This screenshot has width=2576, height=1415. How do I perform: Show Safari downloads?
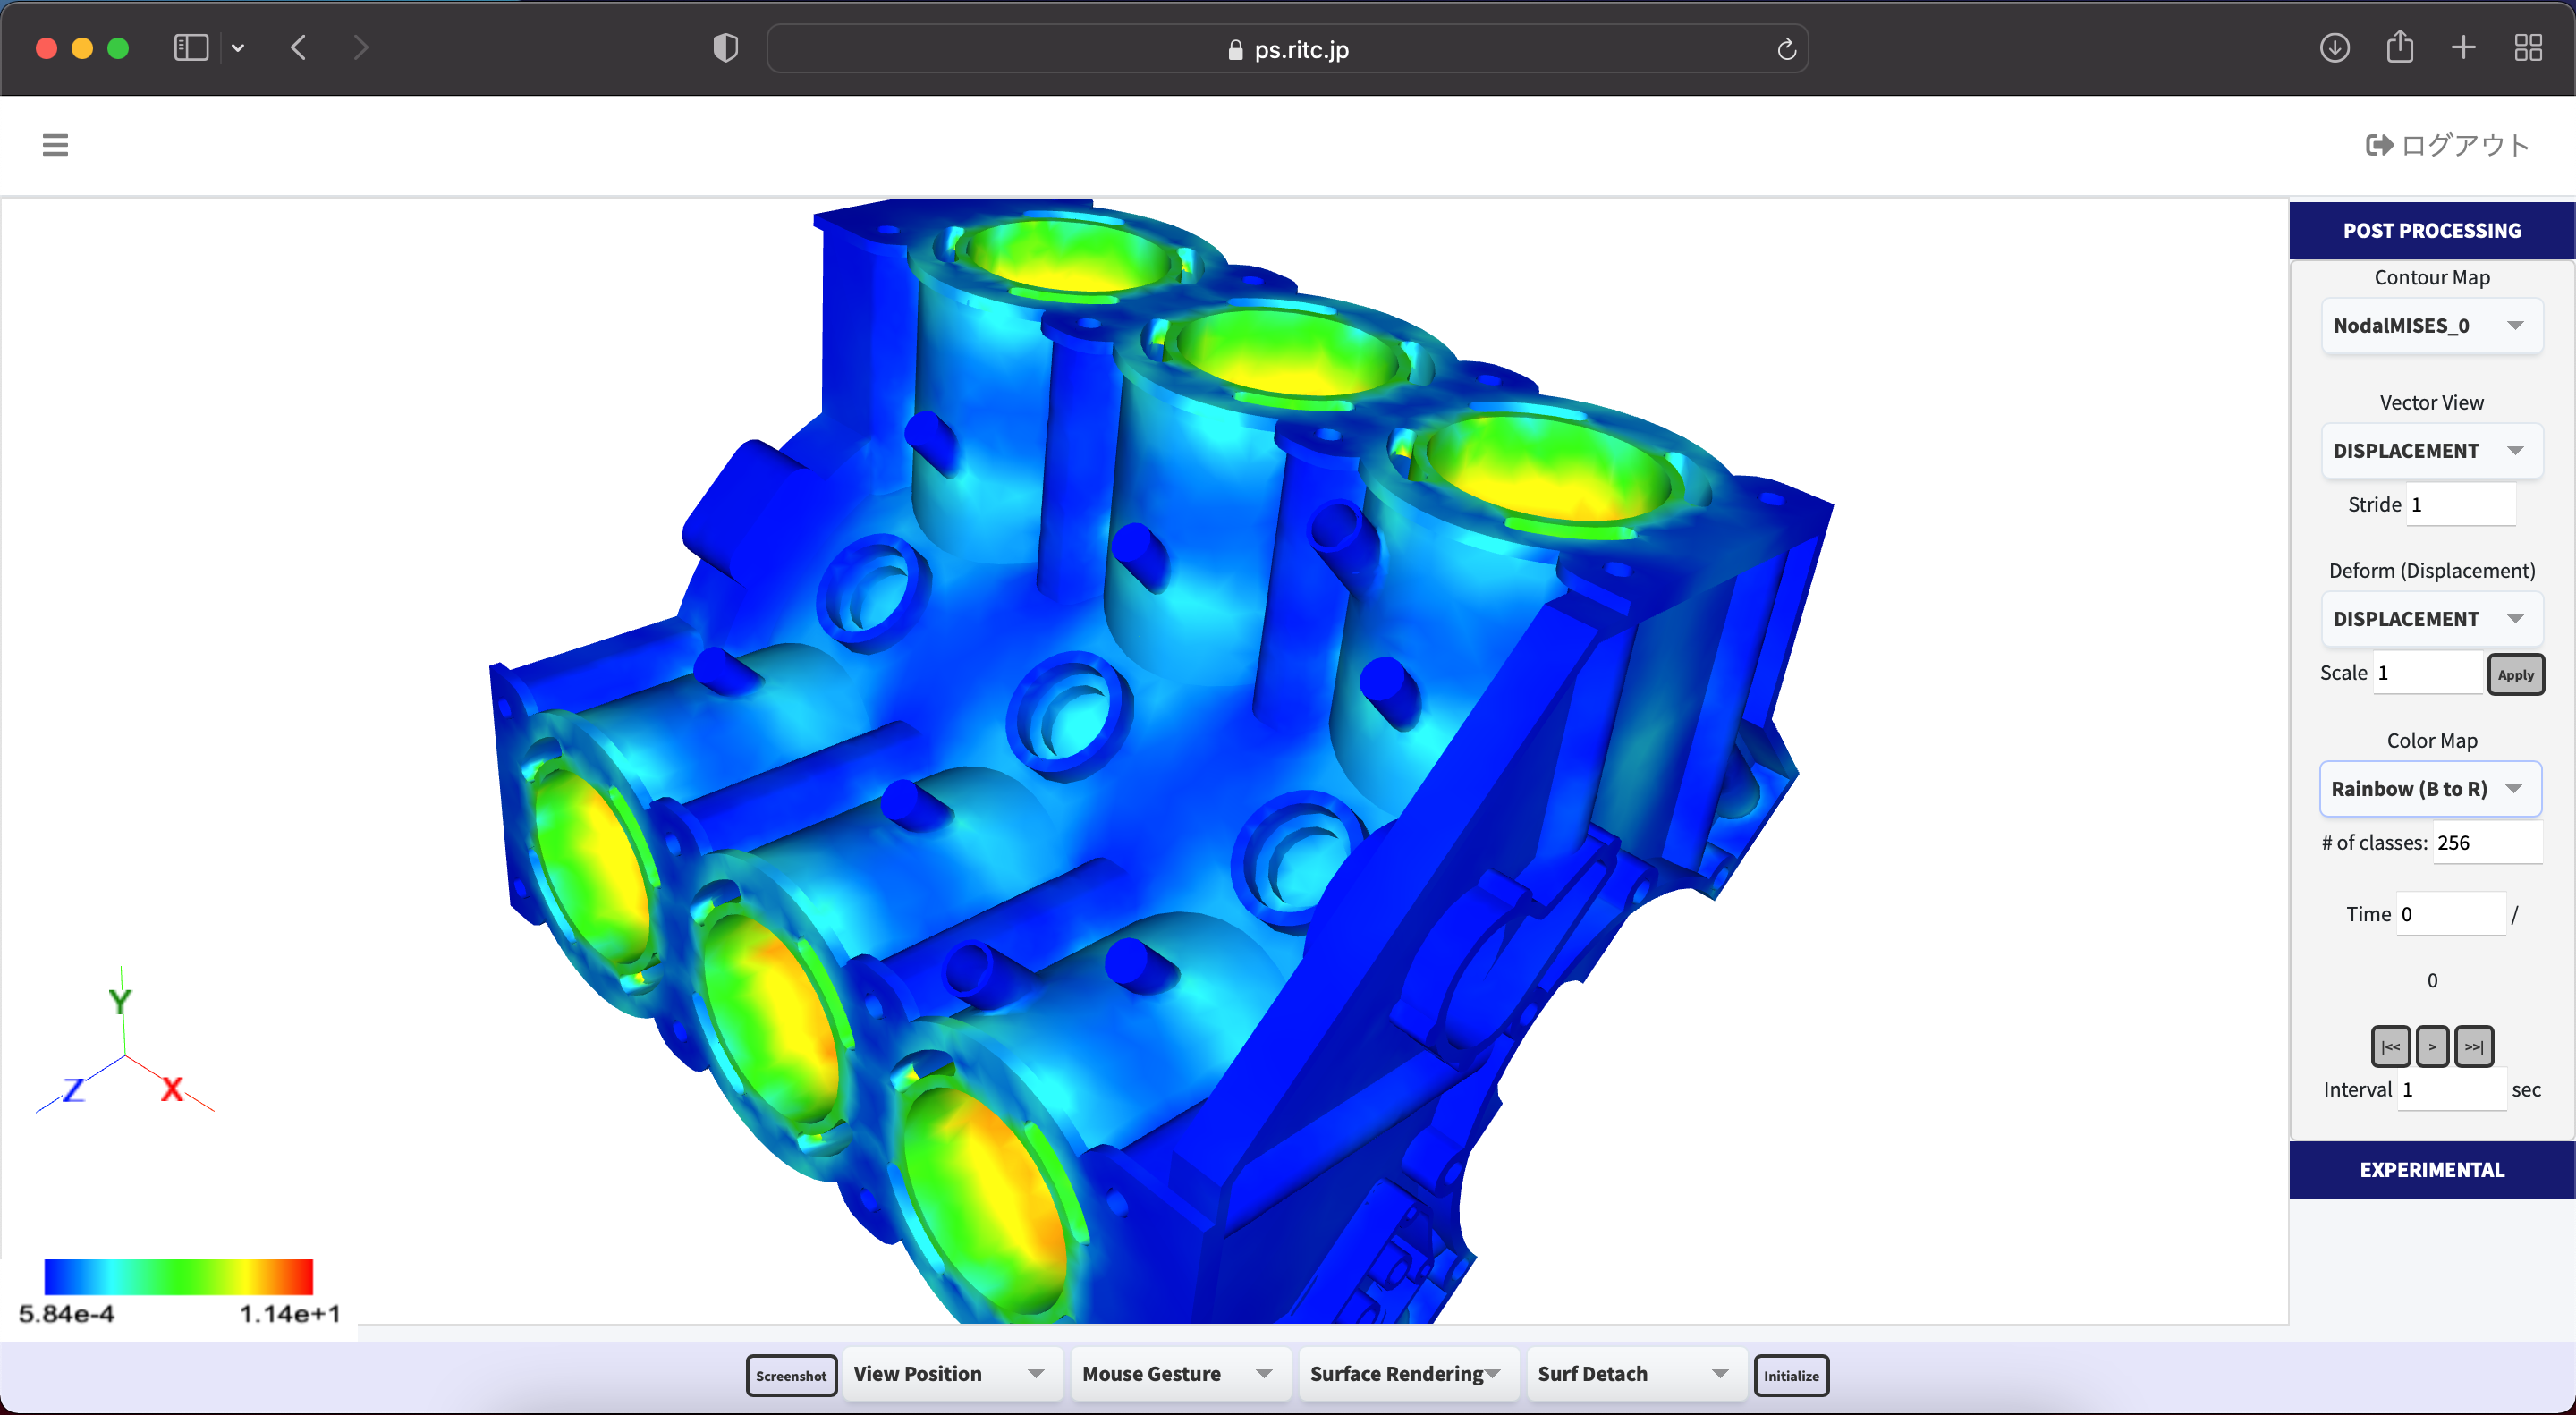point(2334,47)
